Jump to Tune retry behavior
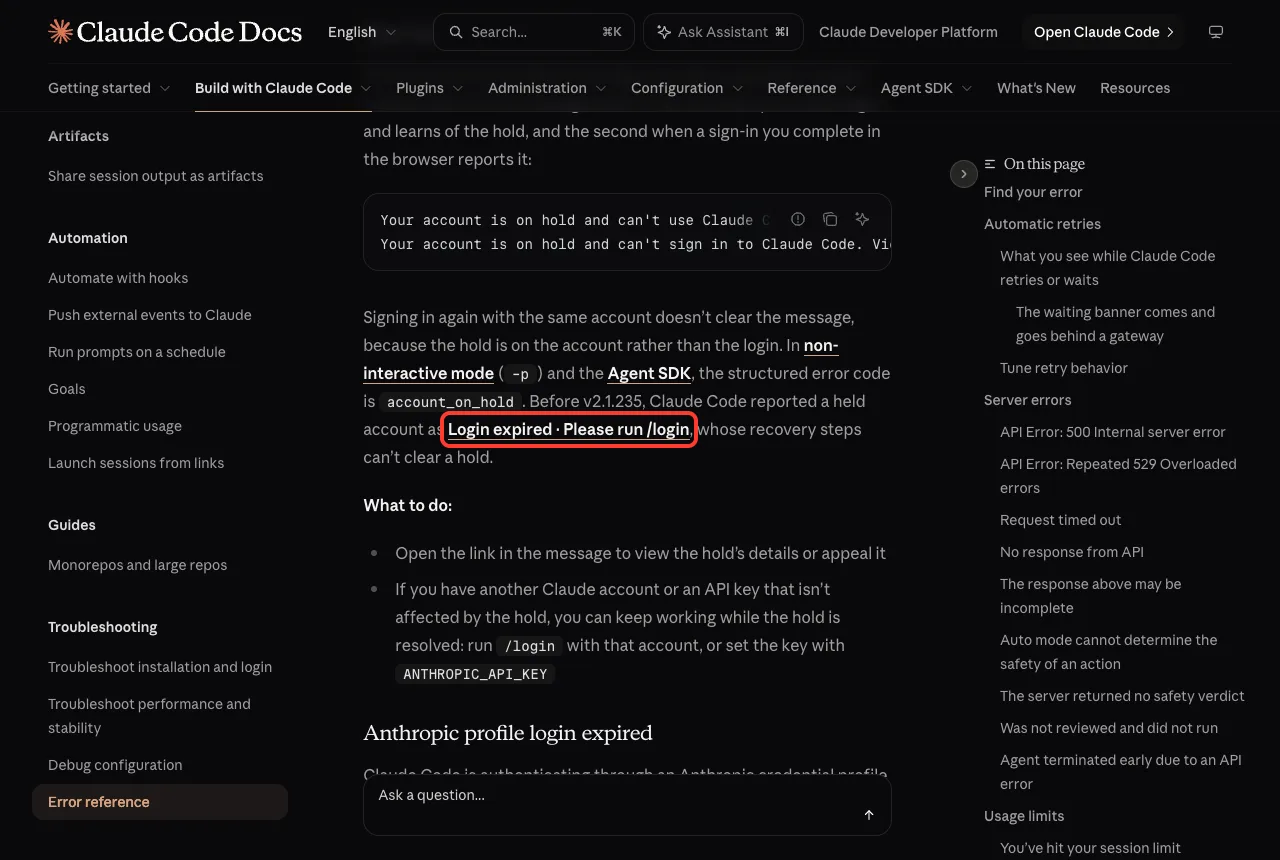The width and height of the screenshot is (1280, 860). pyautogui.click(x=1064, y=368)
